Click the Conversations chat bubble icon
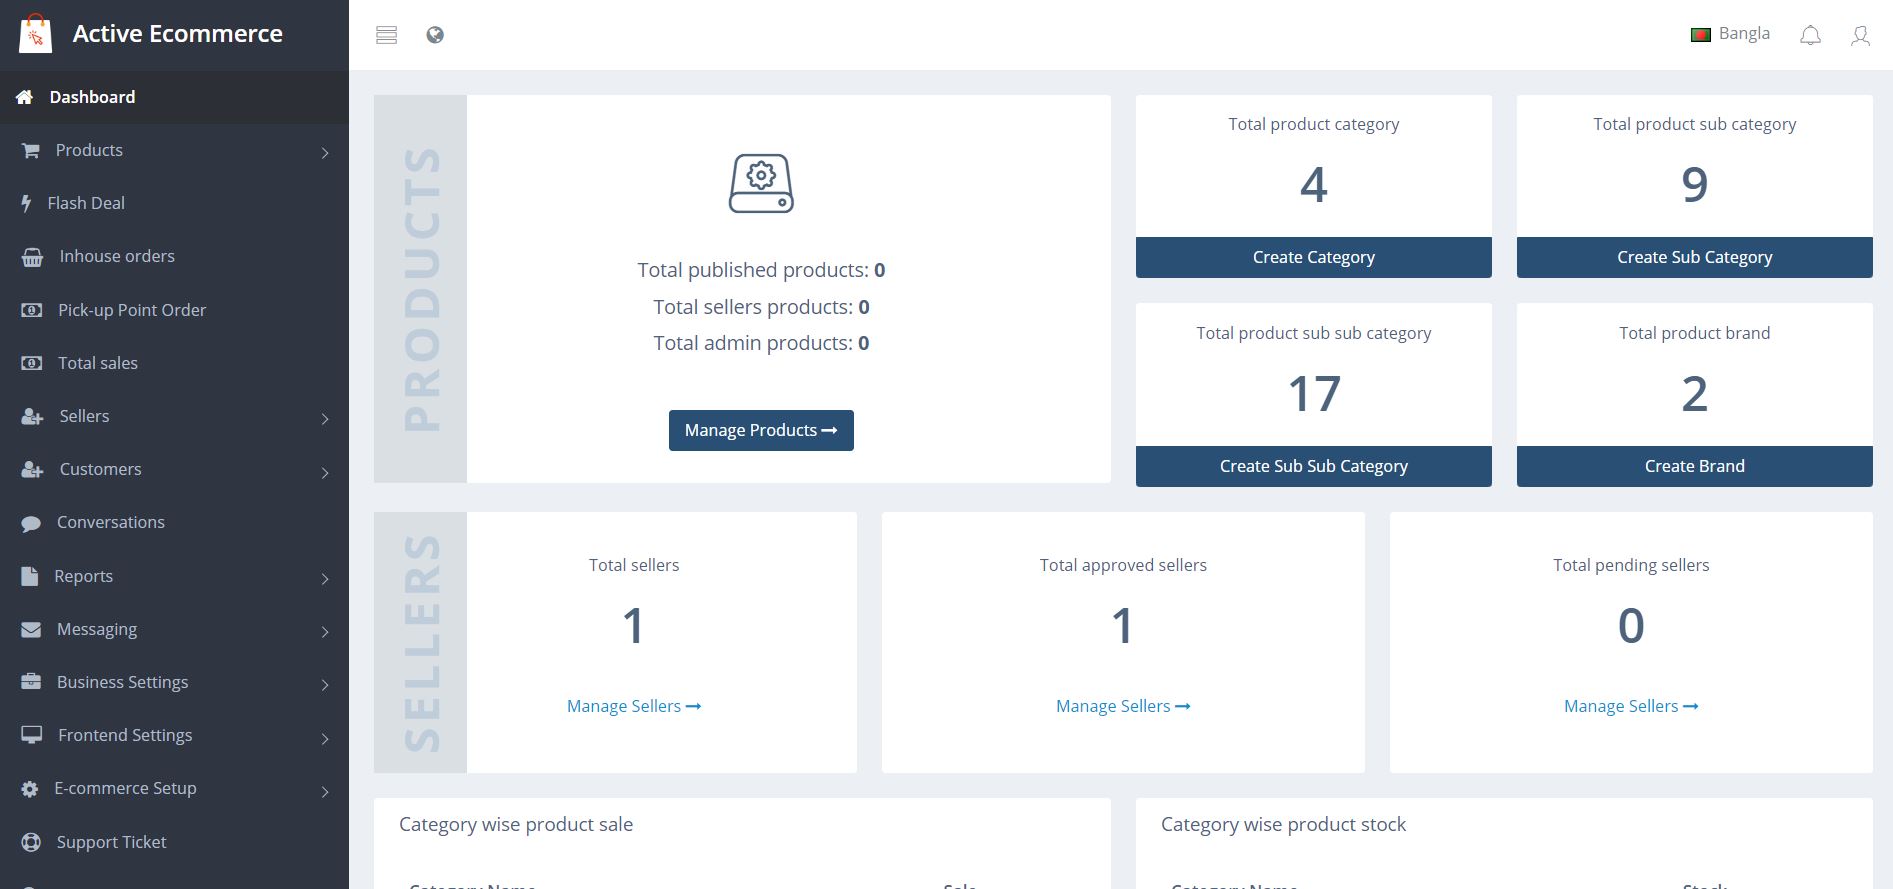Image resolution: width=1893 pixels, height=889 pixels. (31, 523)
